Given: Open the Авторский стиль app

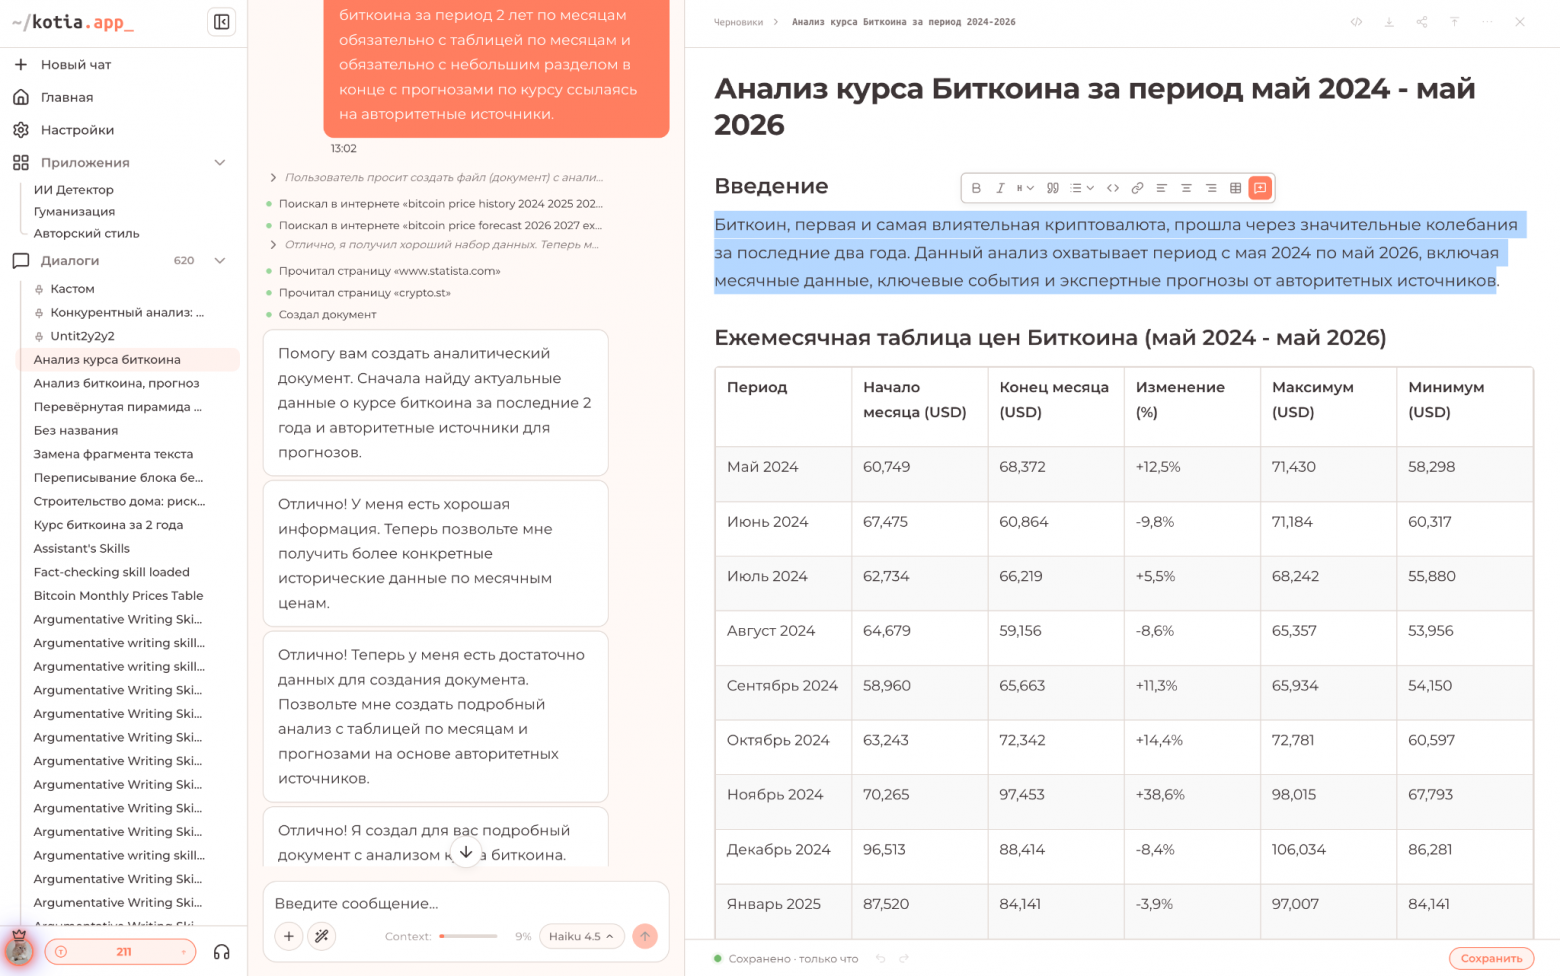Looking at the screenshot, I should click(x=86, y=233).
